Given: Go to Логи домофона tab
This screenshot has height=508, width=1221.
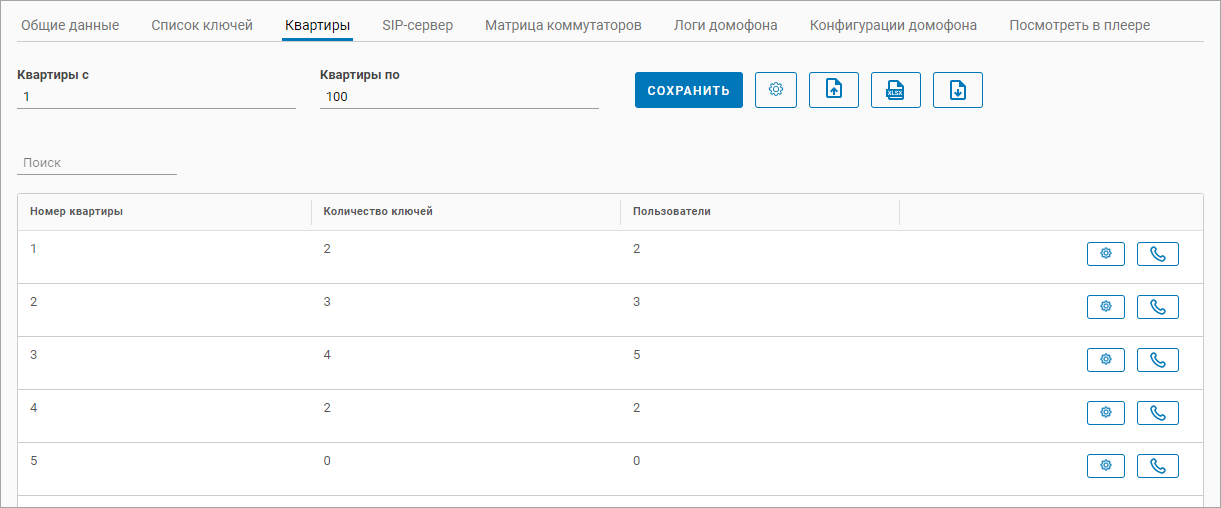Looking at the screenshot, I should coord(725,25).
